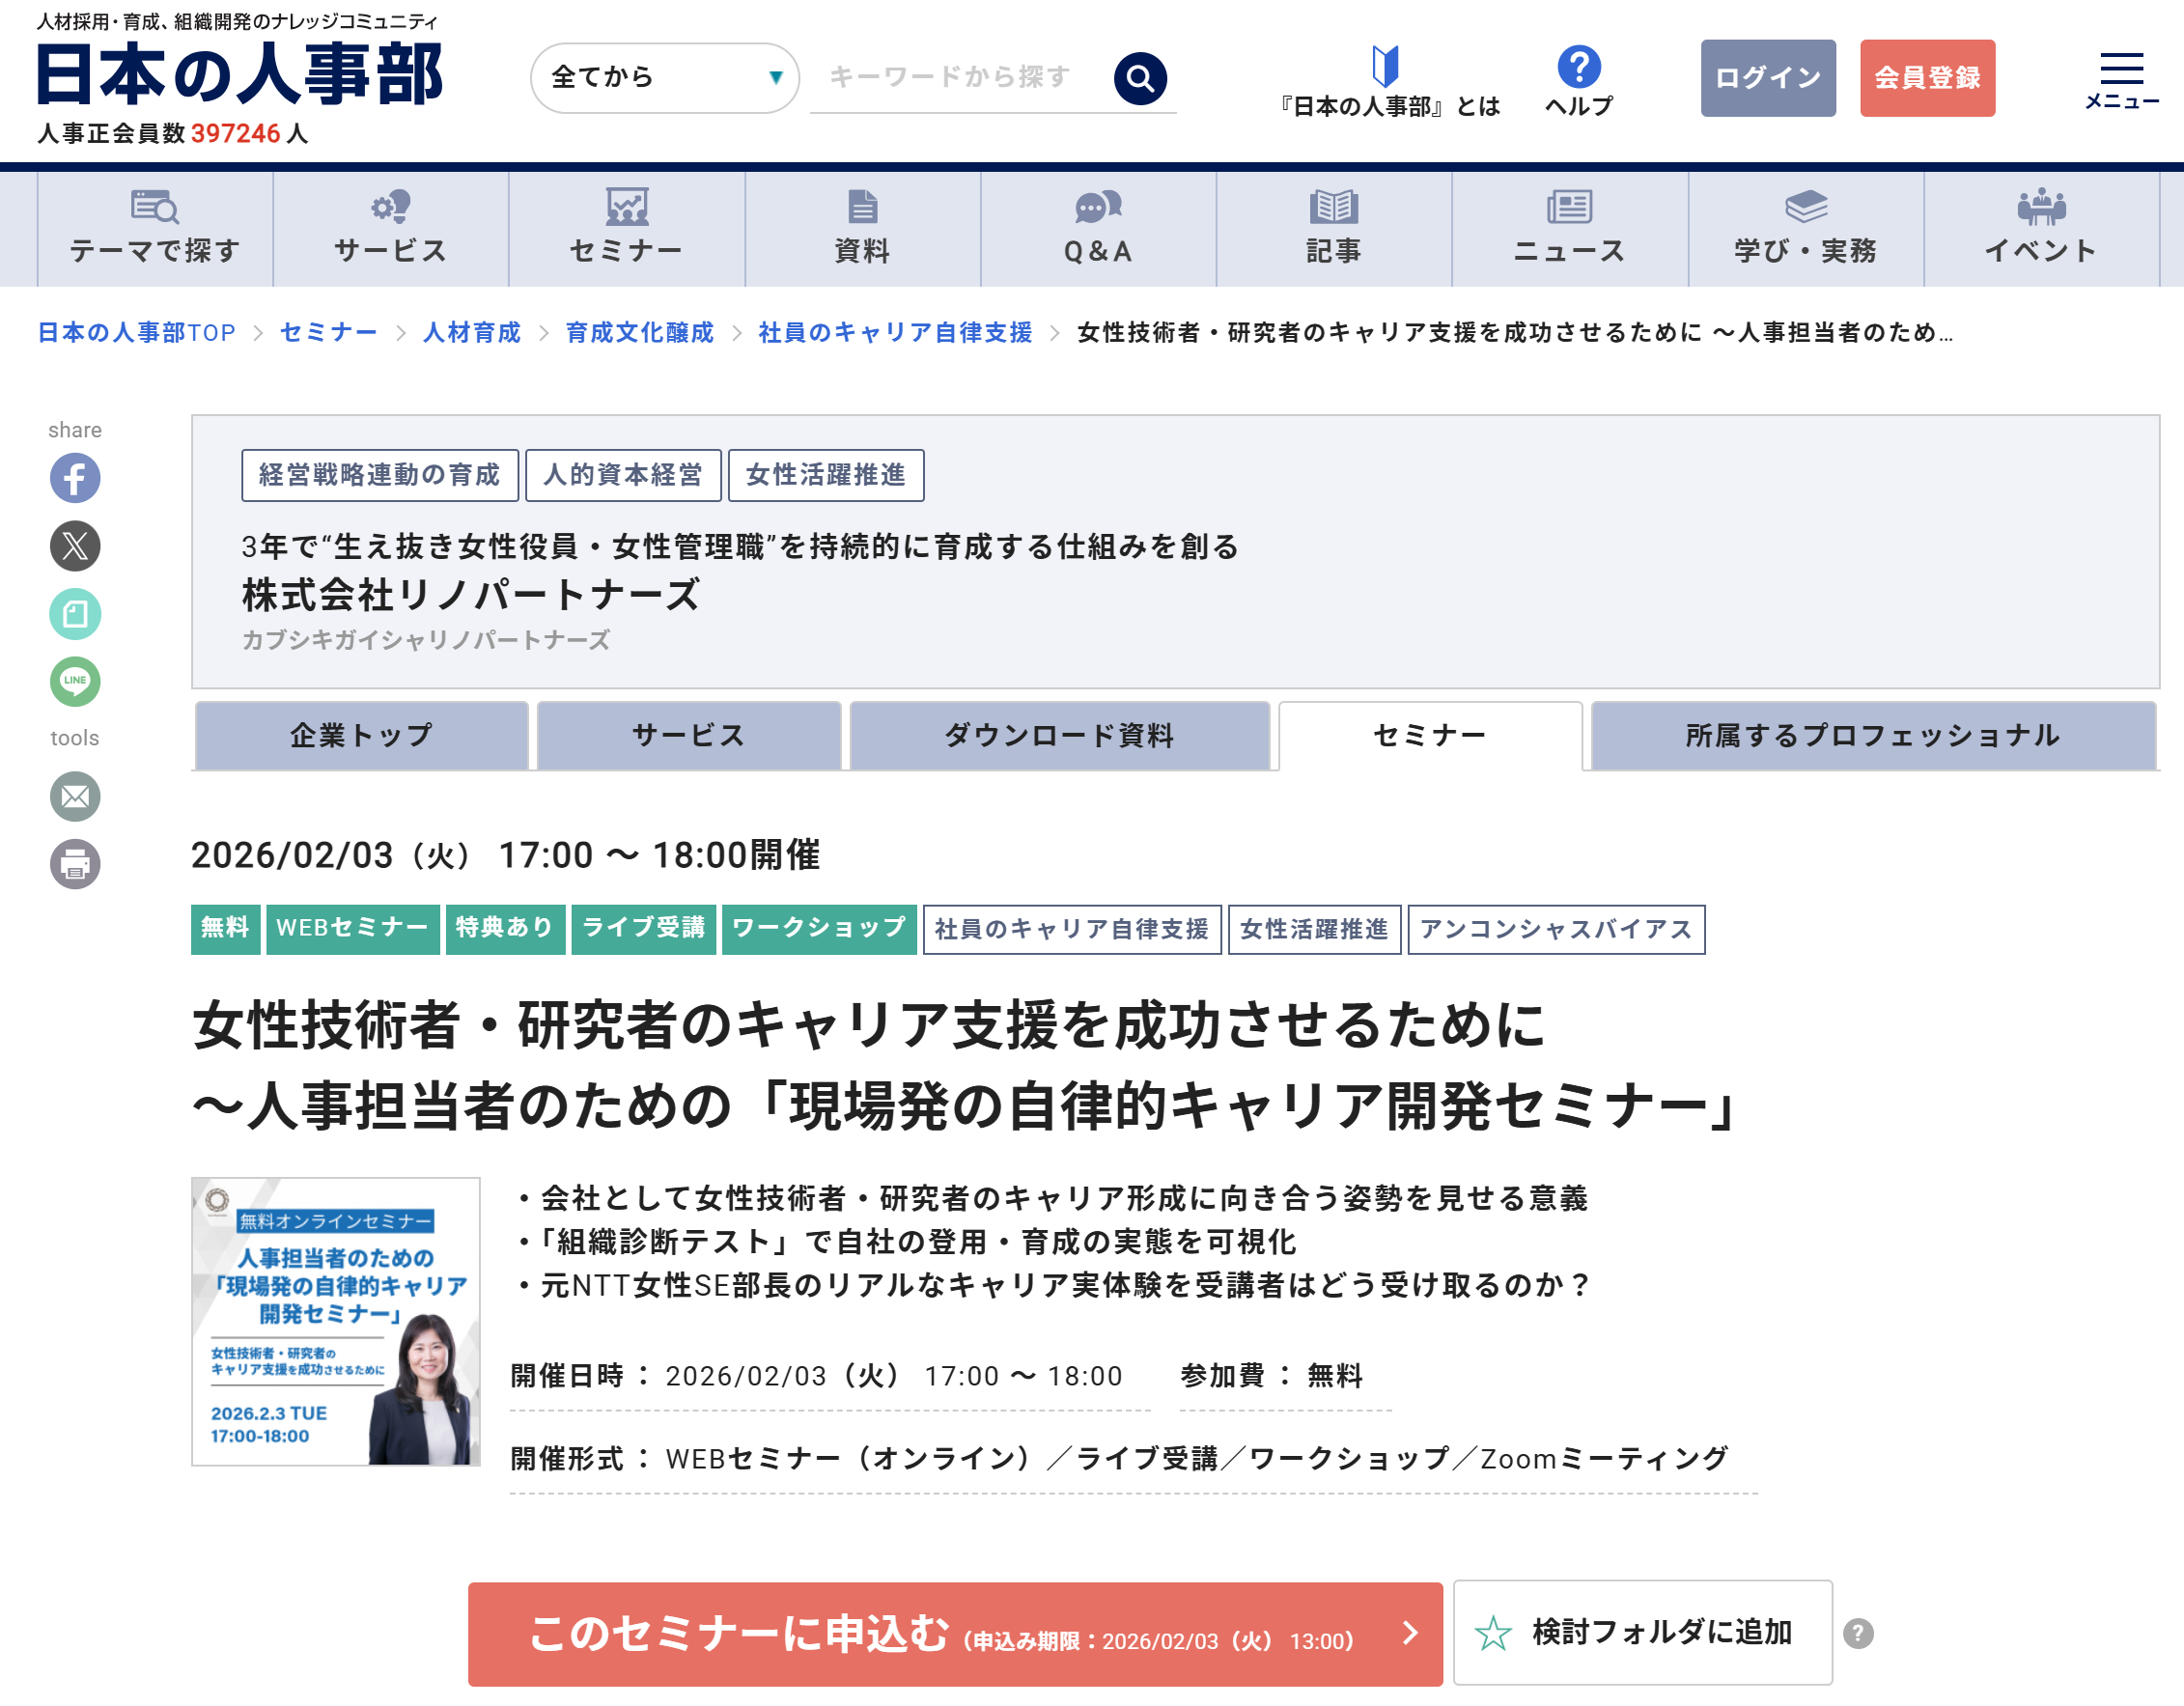2184x1706 pixels.
Task: Open セミナー in the navigation bar
Action: pos(626,228)
